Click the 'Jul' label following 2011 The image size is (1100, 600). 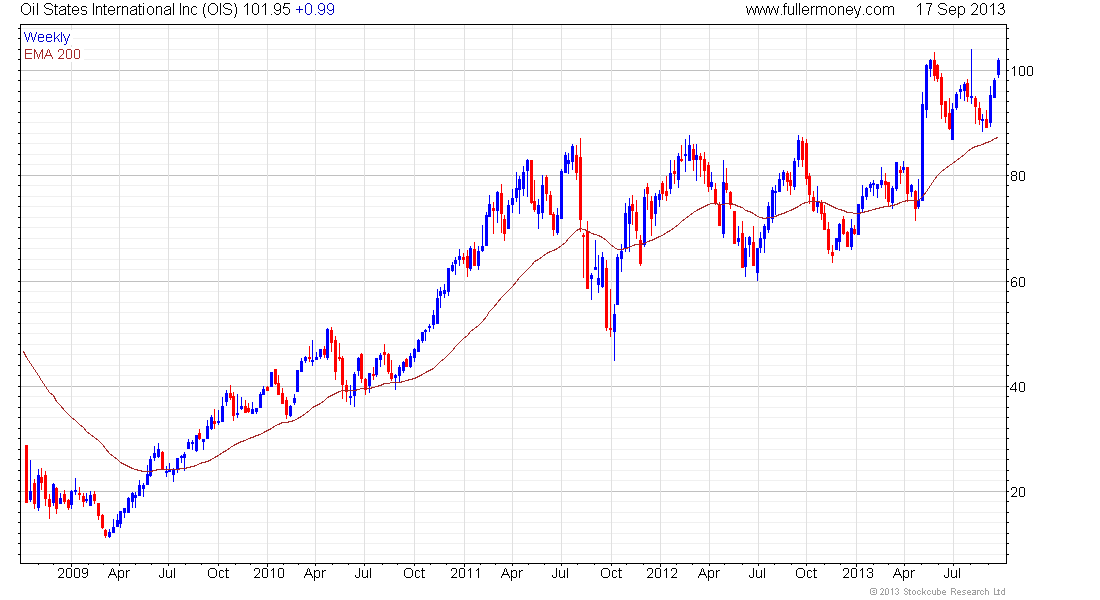tap(560, 573)
